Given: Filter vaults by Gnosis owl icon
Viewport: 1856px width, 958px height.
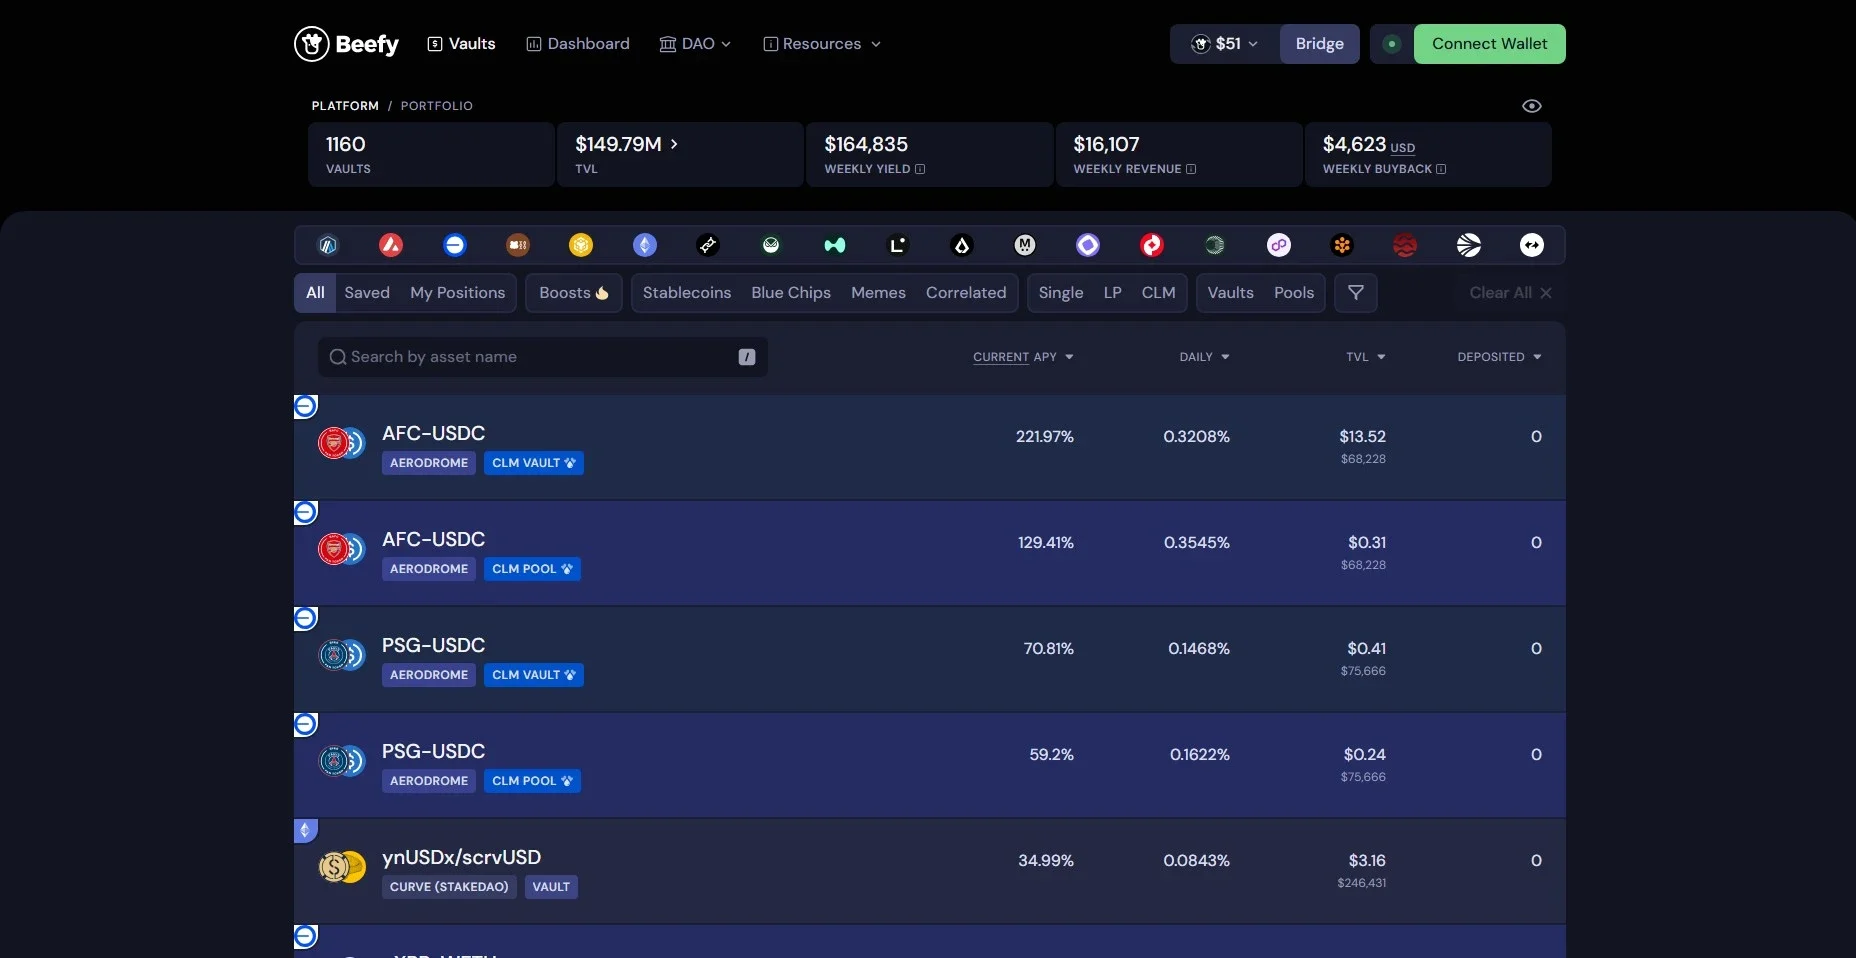Looking at the screenshot, I should (x=771, y=245).
